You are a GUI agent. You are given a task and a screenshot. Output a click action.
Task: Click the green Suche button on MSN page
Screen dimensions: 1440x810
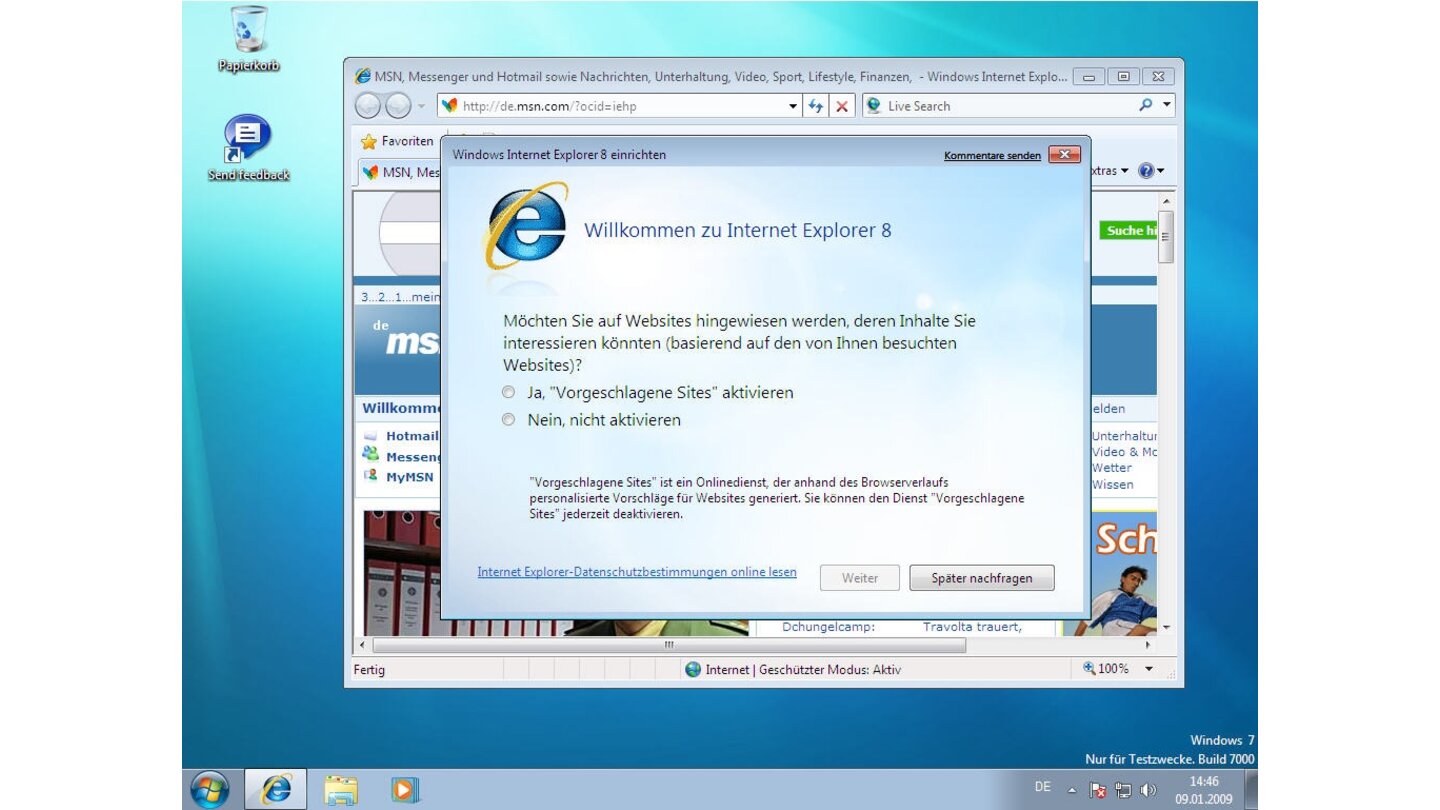(1128, 230)
